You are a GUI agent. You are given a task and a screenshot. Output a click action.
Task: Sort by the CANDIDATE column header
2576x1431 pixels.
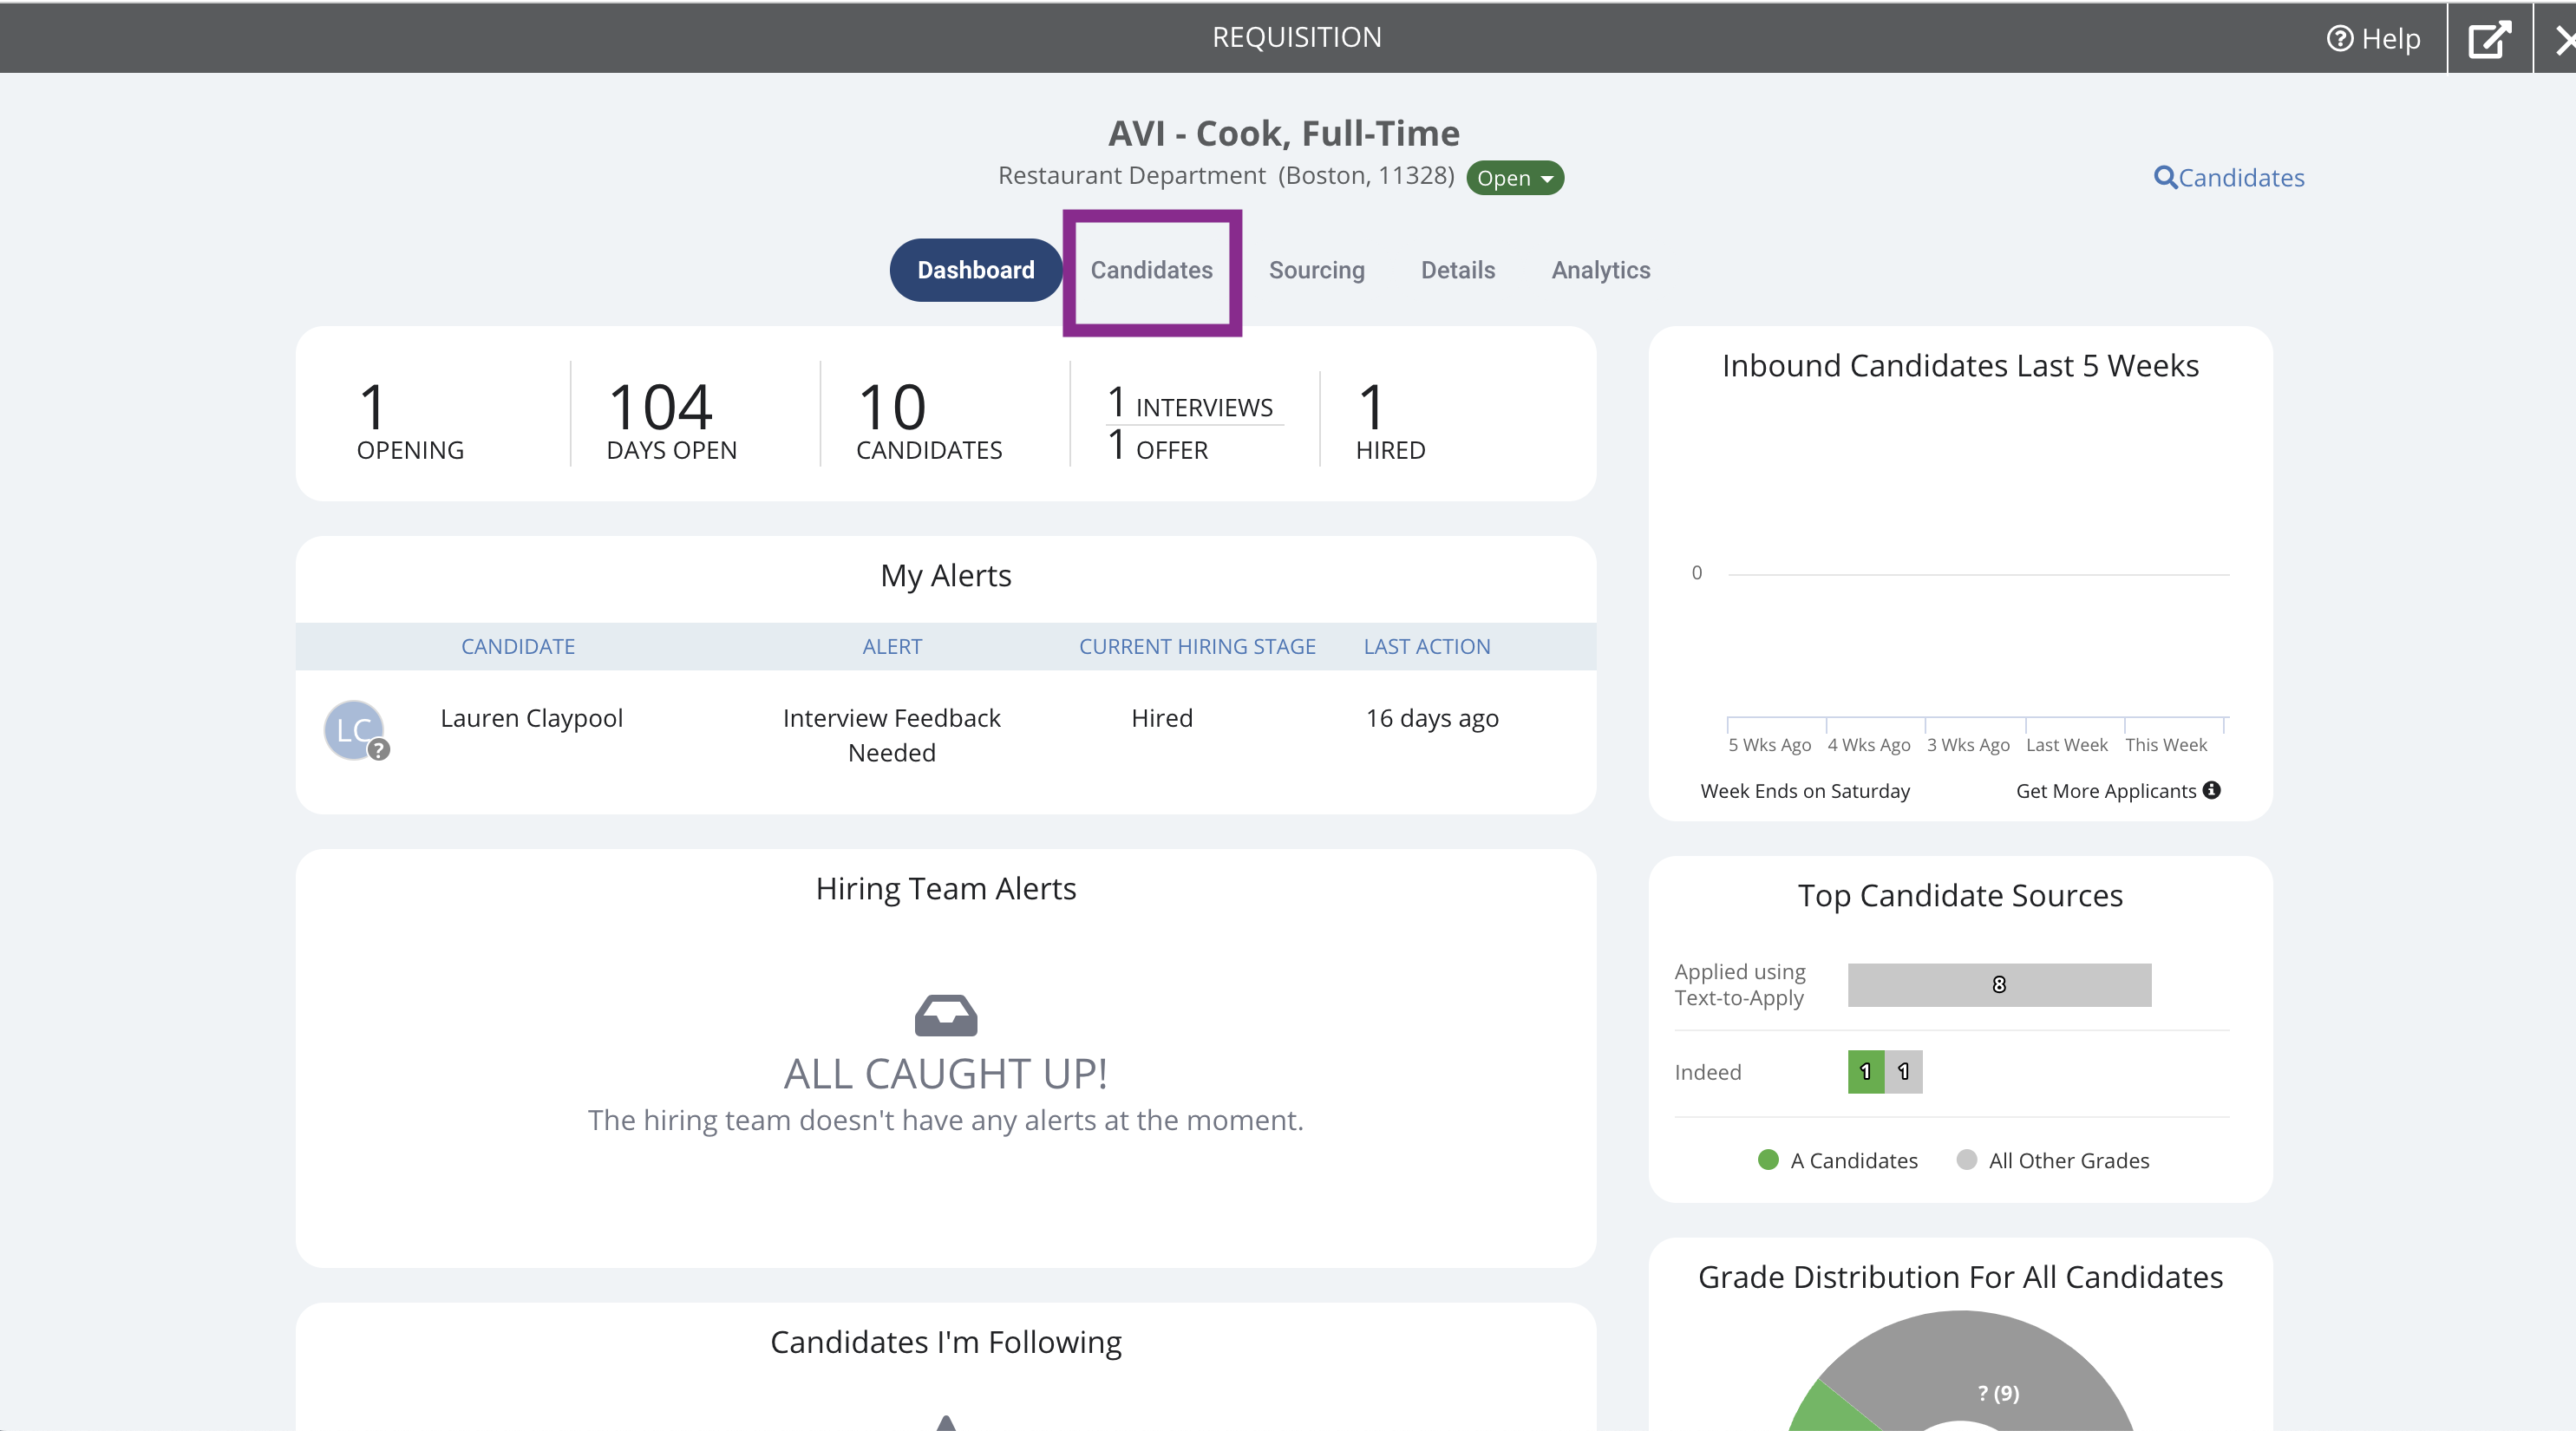click(518, 646)
